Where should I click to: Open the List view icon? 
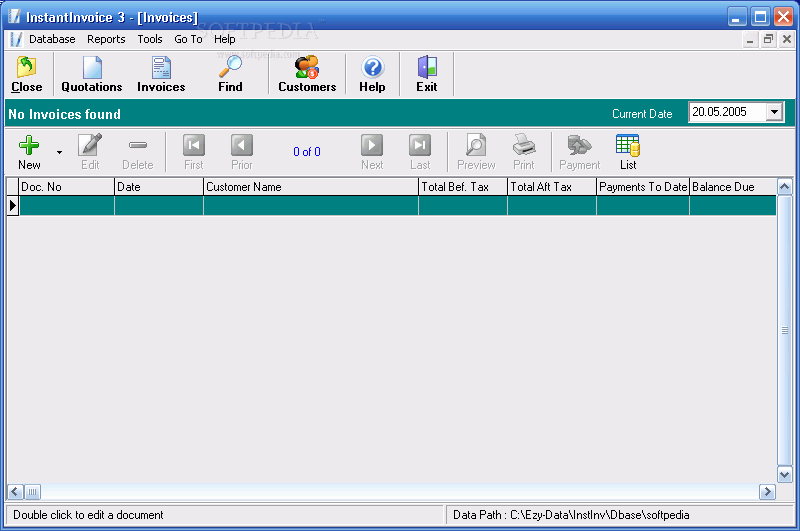tap(628, 153)
